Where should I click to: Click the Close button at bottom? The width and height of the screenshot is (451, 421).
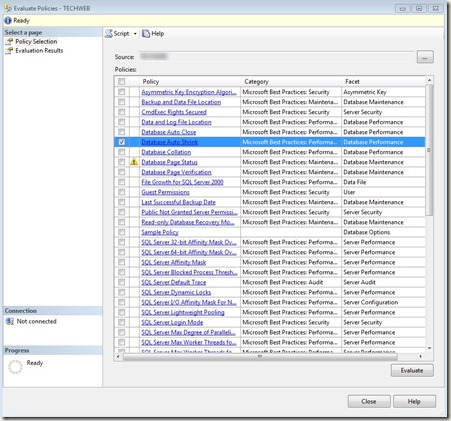(x=369, y=401)
